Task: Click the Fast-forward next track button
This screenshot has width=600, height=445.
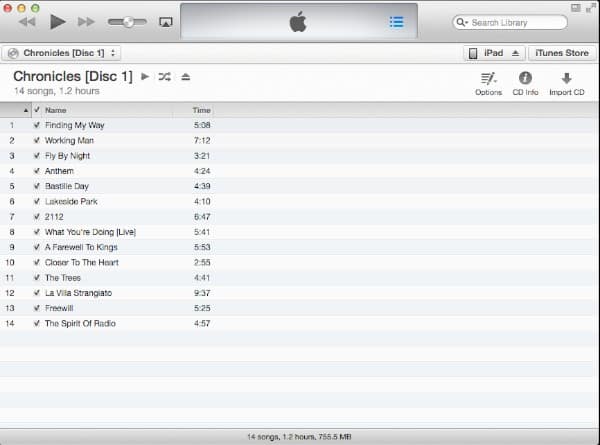Action: 86,22
